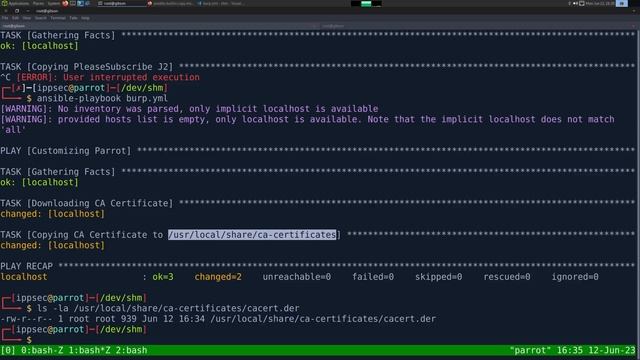This screenshot has height=360, width=640.
Task: Open the View menu of the terminal
Action: (27, 18)
